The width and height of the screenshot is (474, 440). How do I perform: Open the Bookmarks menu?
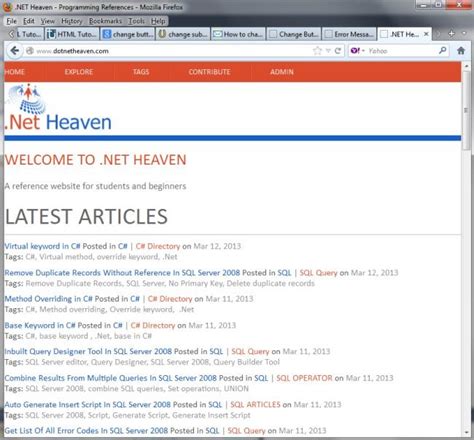click(x=105, y=21)
